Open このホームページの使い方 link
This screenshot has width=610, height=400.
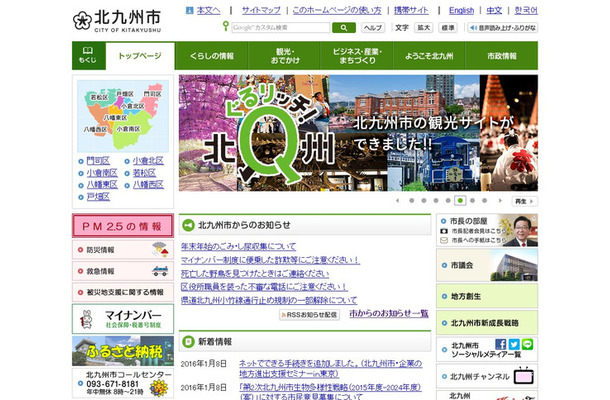coord(337,11)
